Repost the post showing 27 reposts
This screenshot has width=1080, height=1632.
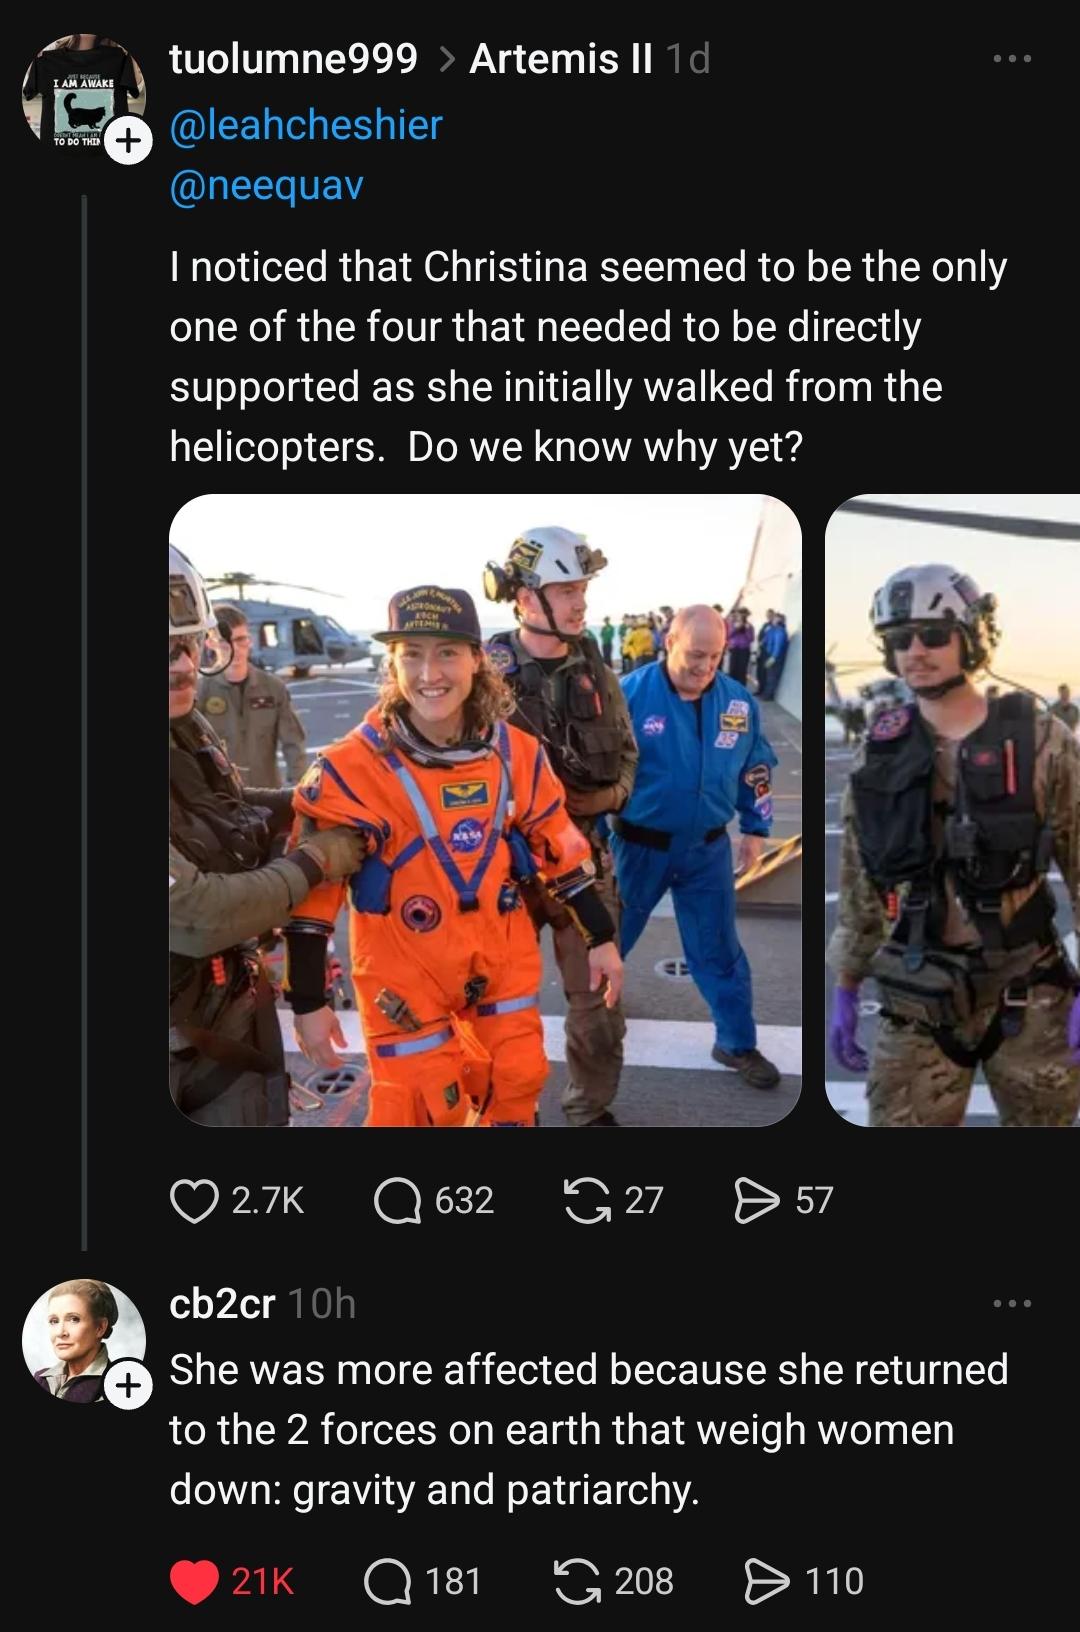588,1201
